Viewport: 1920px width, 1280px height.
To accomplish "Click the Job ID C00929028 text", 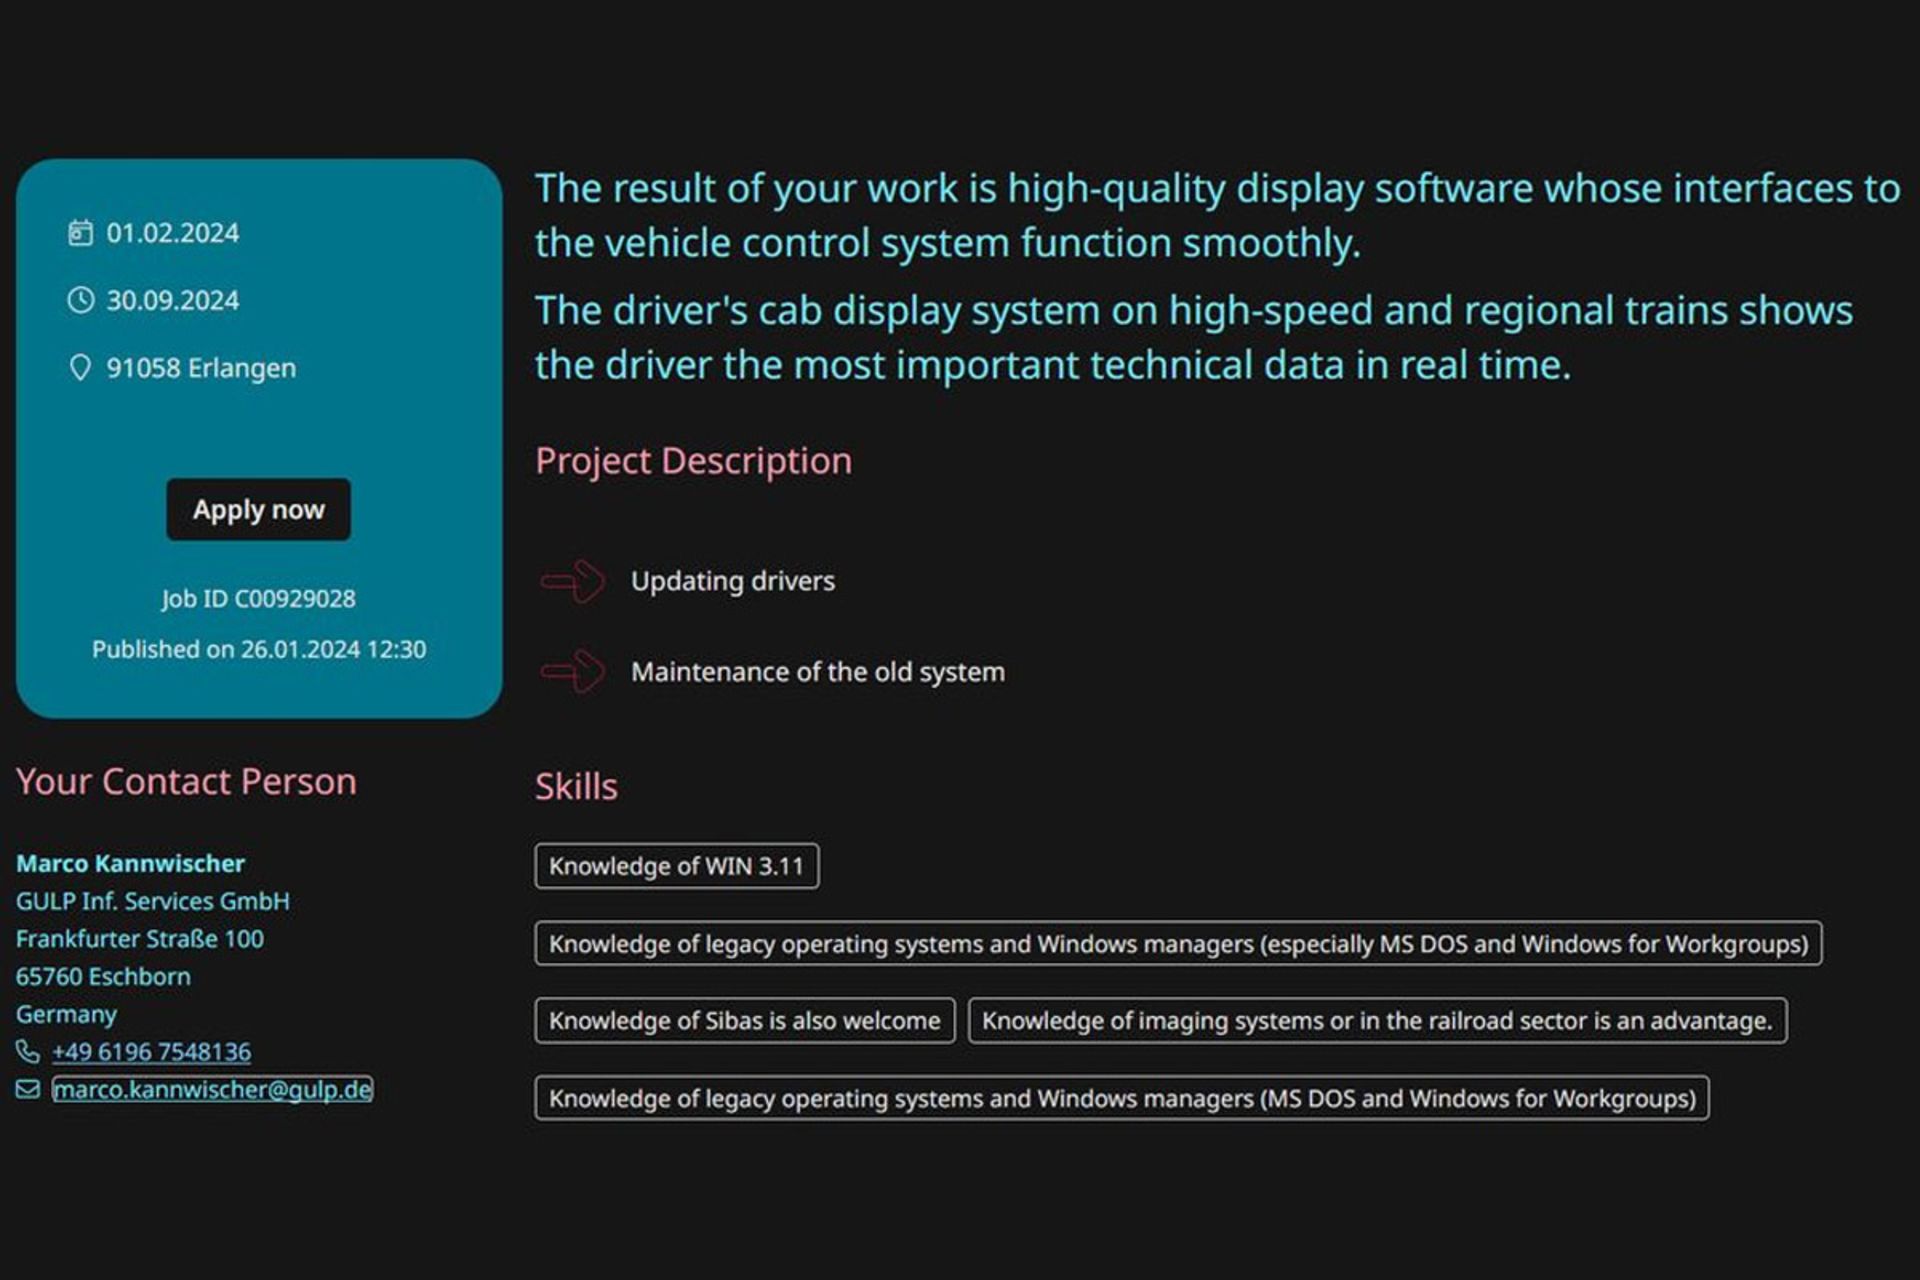I will [258, 598].
